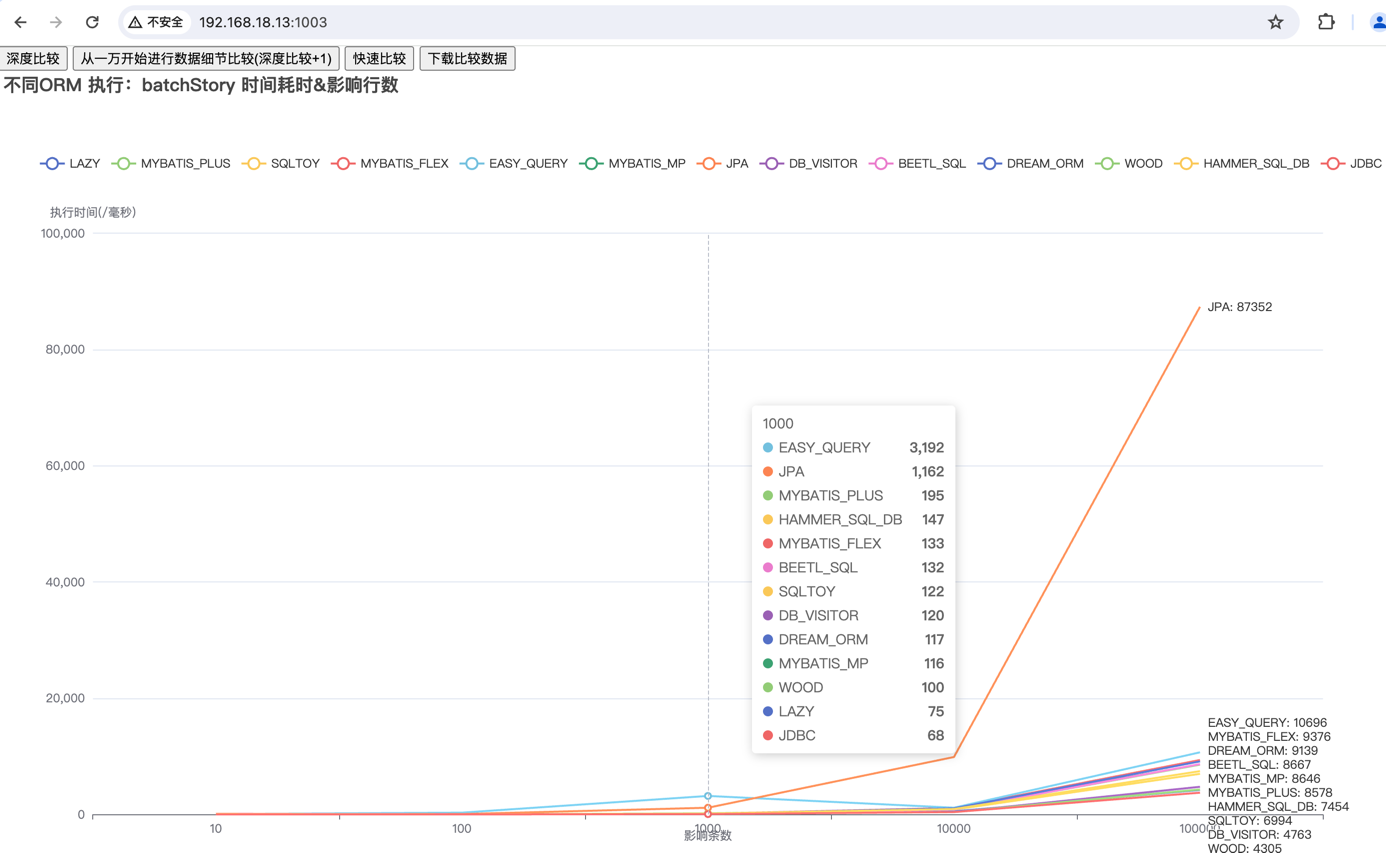Toggle the JDBC legend item
Screen dimensions: 1386x853
pos(1351,163)
